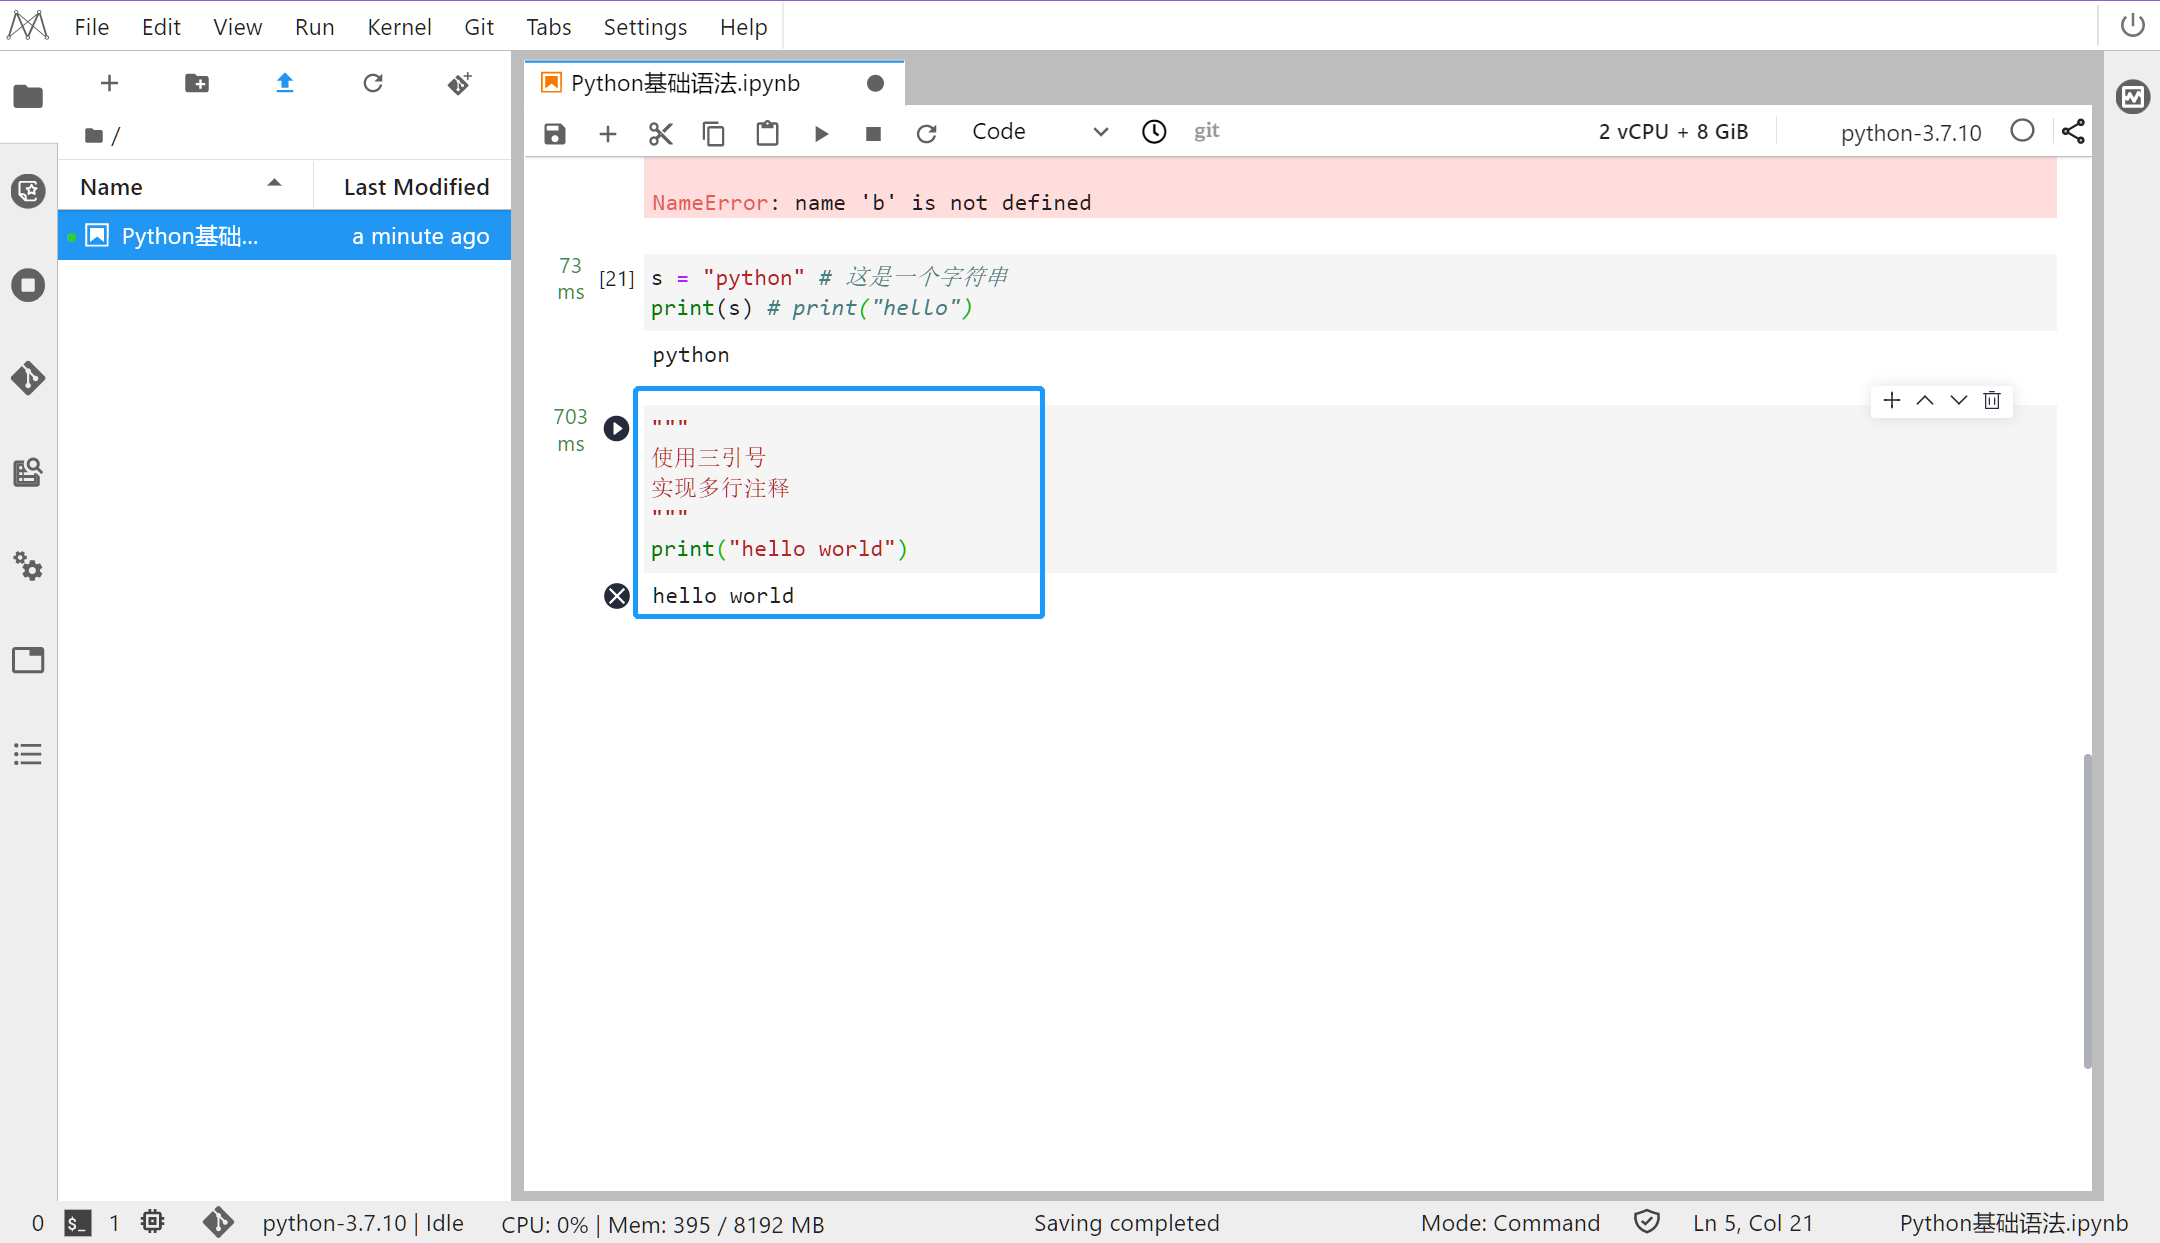This screenshot has width=2160, height=1243.
Task: Move the cell up with the up chevron
Action: click(1925, 400)
